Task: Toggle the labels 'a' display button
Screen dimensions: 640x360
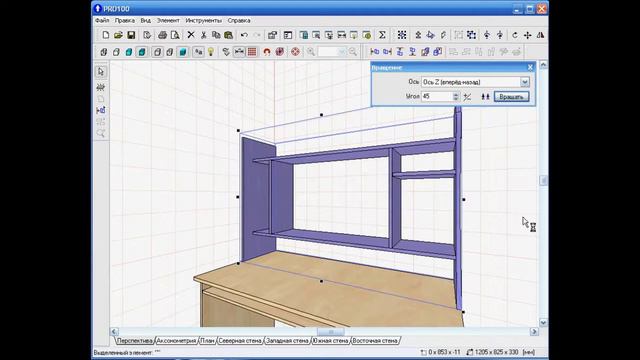Action: 198,52
